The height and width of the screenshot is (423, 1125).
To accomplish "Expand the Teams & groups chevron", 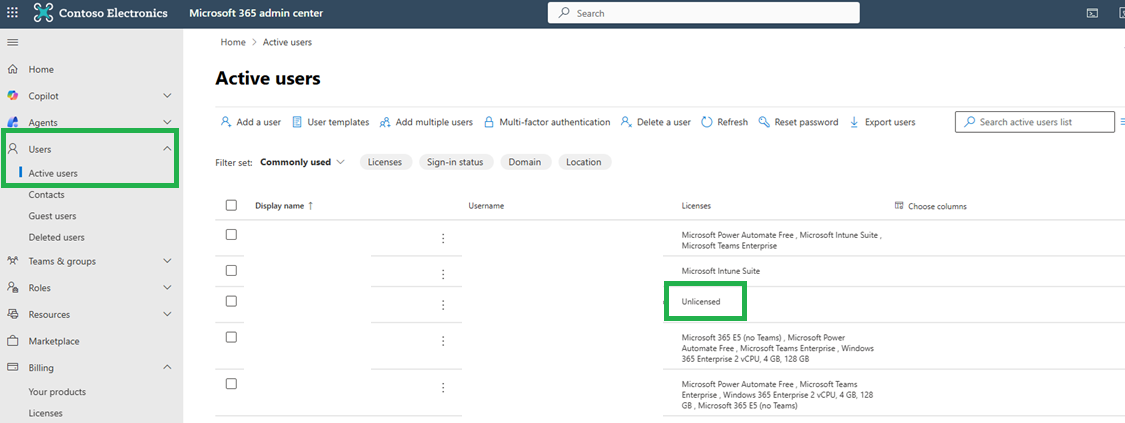I will tap(167, 261).
